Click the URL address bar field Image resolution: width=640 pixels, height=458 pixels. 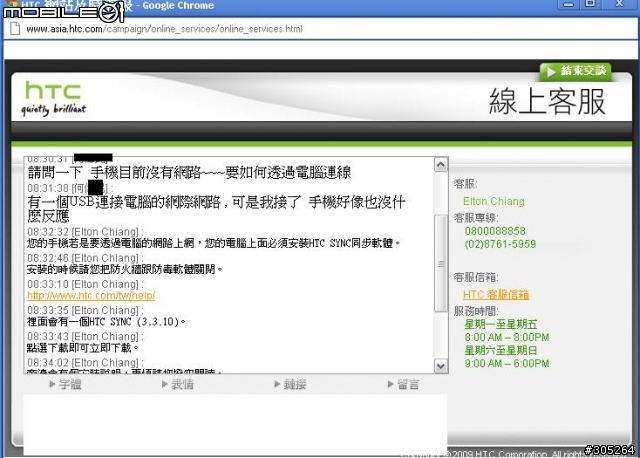322,29
